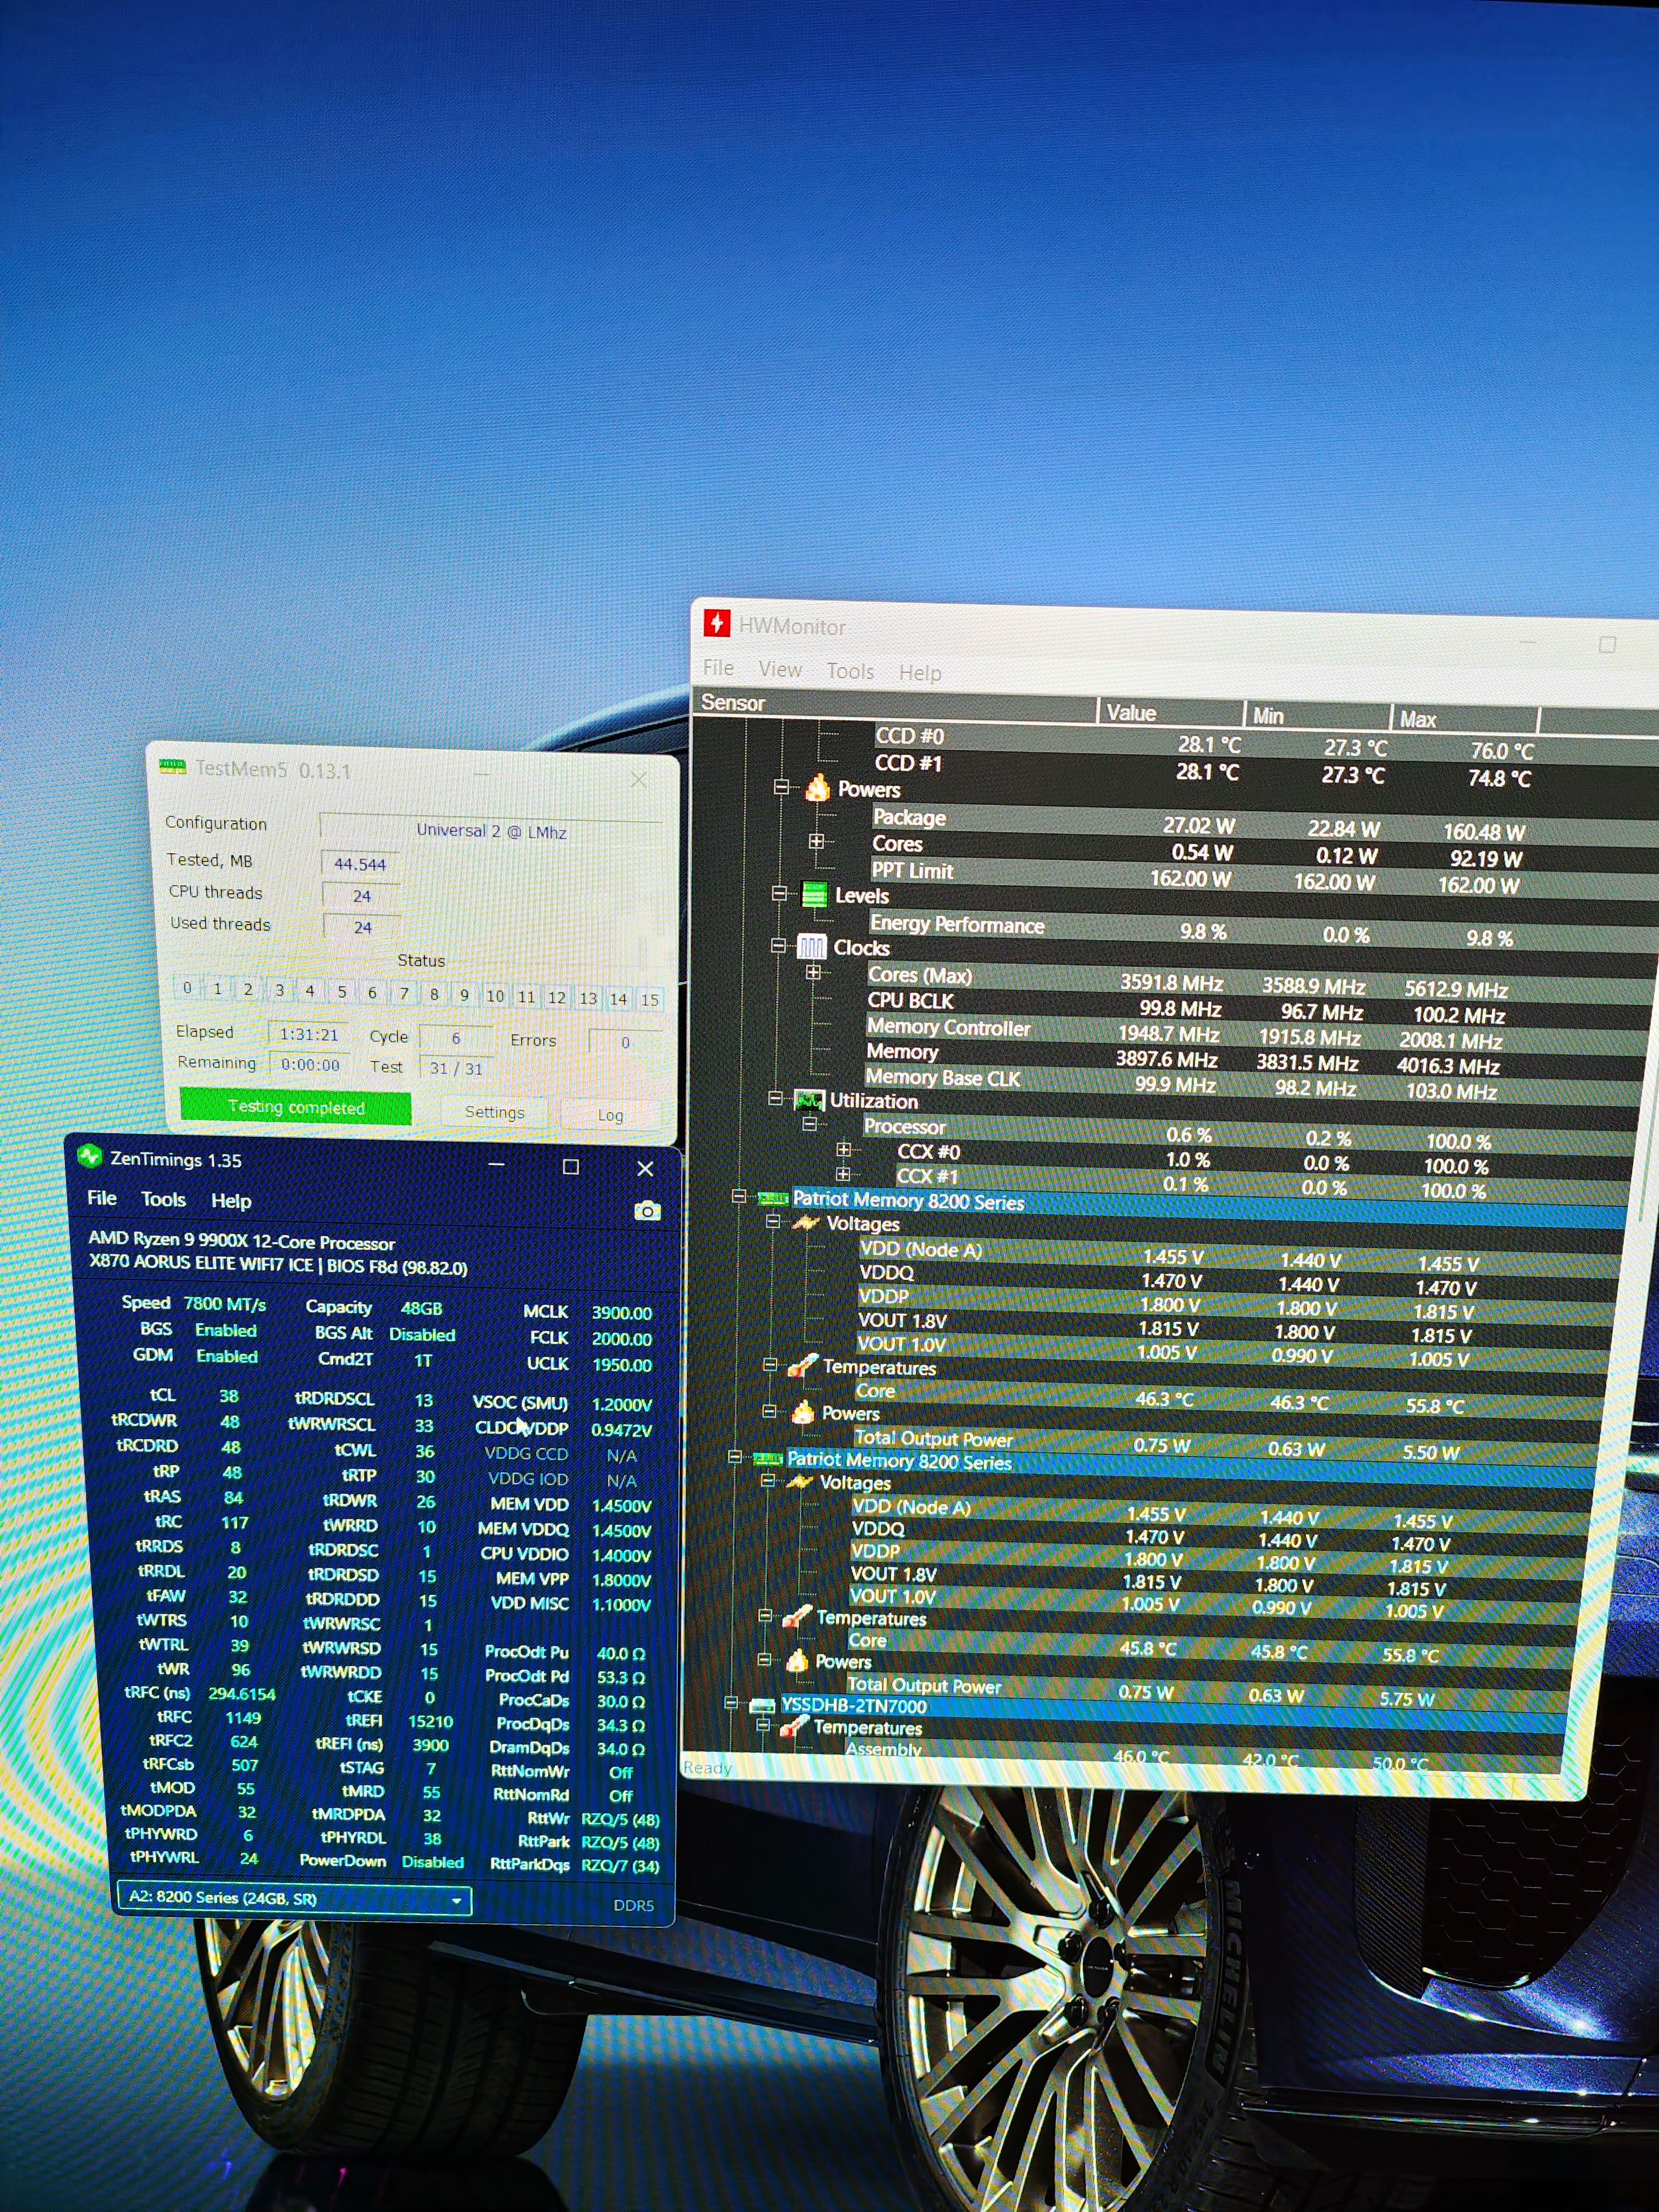Click the TestMem5 title bar icon
1659x2212 pixels.
click(172, 766)
